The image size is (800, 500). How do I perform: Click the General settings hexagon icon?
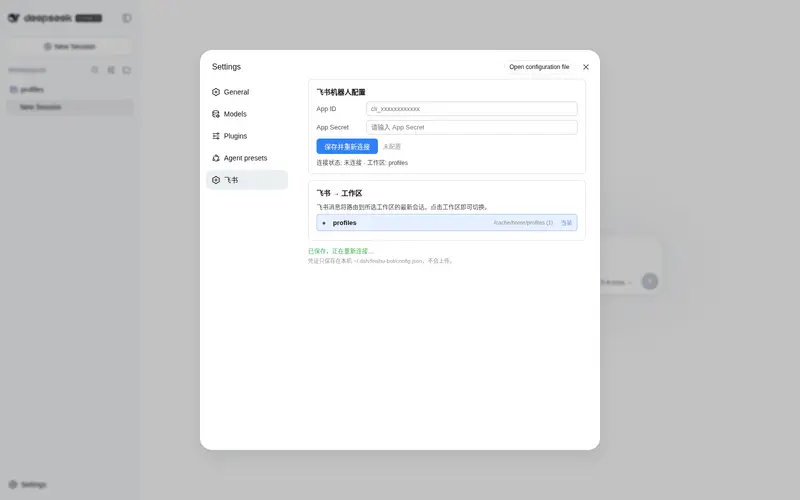[x=216, y=92]
